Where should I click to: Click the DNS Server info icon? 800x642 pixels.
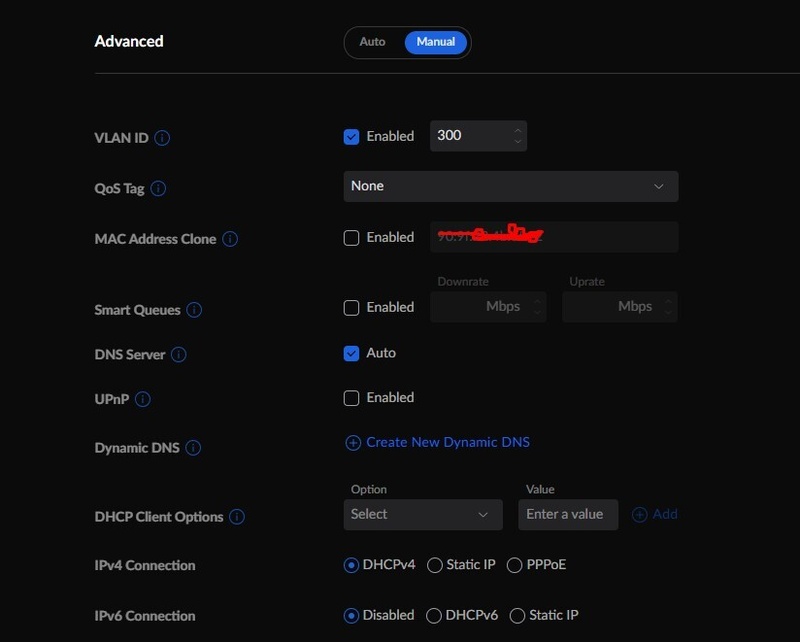pos(179,354)
